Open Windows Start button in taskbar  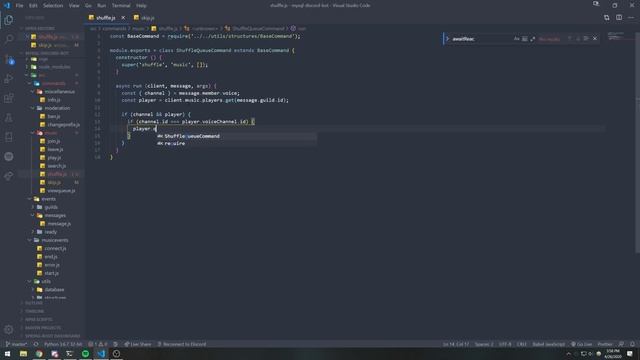(7, 353)
